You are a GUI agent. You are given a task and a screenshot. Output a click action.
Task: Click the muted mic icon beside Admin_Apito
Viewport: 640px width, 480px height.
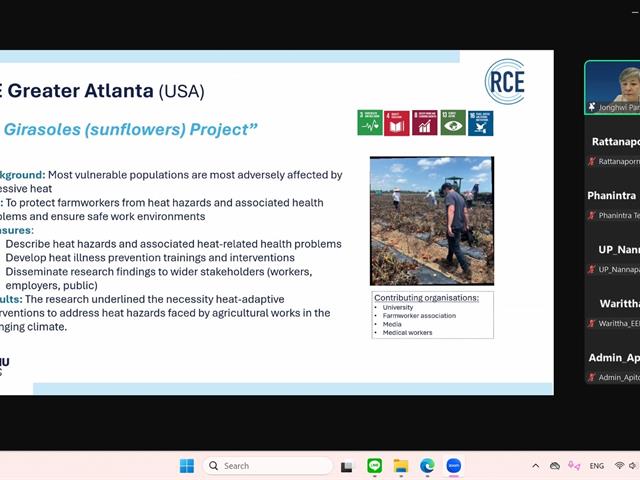pos(591,377)
